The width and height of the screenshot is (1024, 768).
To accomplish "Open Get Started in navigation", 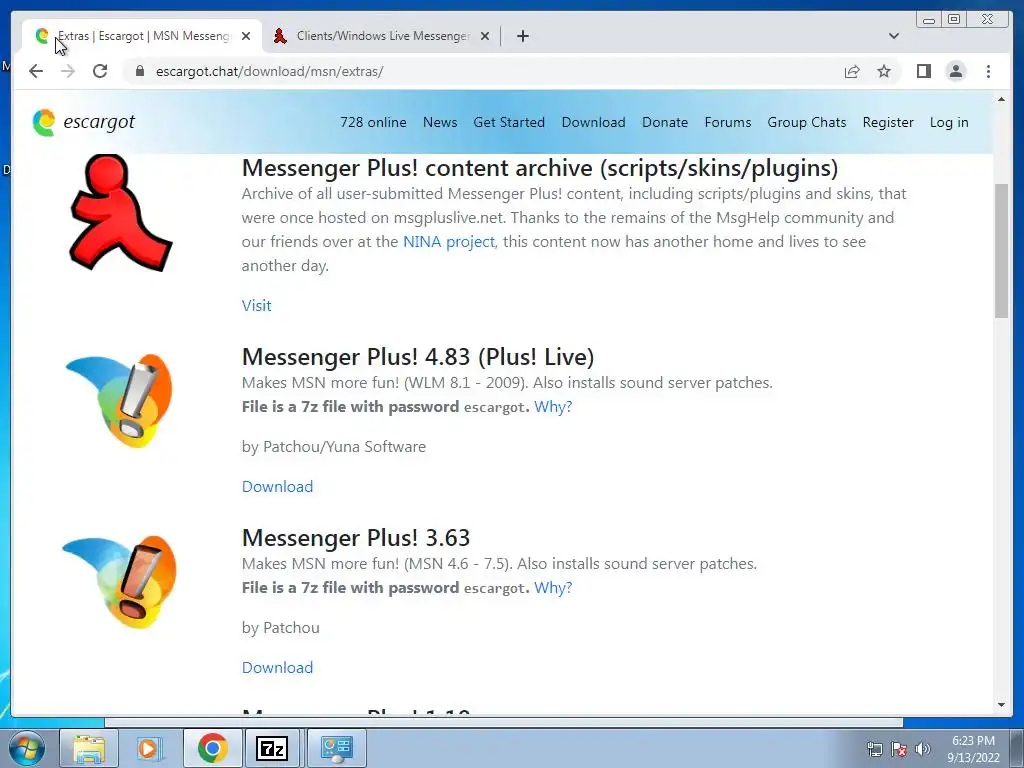I will (x=509, y=122).
